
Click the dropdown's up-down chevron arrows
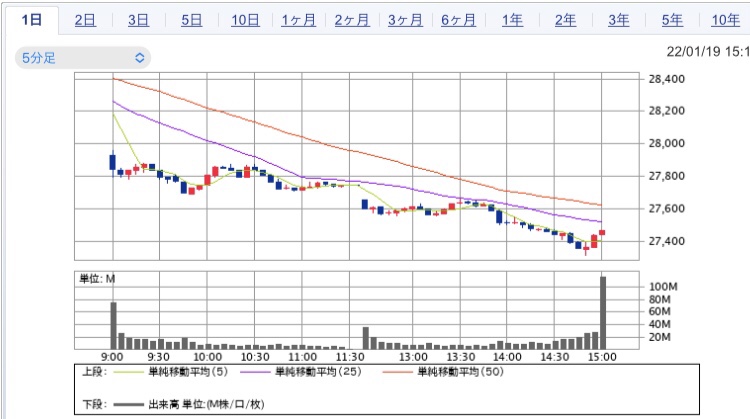(x=140, y=58)
